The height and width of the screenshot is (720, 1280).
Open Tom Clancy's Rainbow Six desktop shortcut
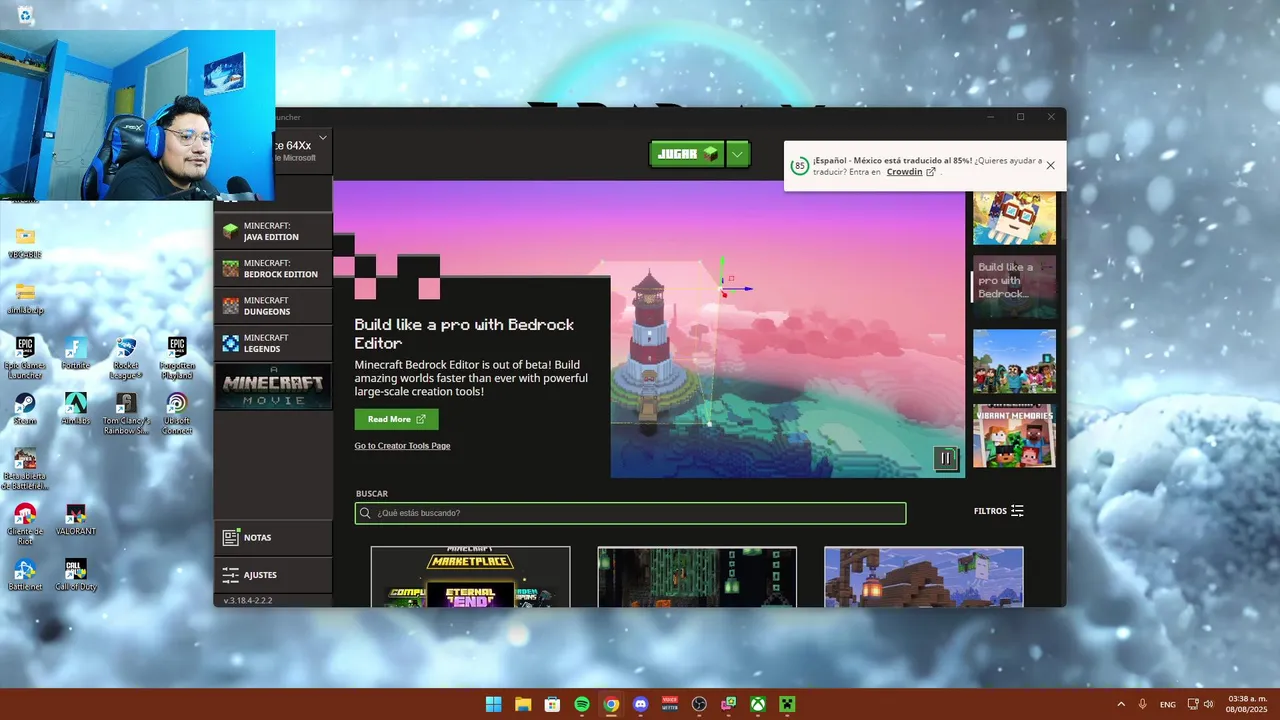(126, 413)
